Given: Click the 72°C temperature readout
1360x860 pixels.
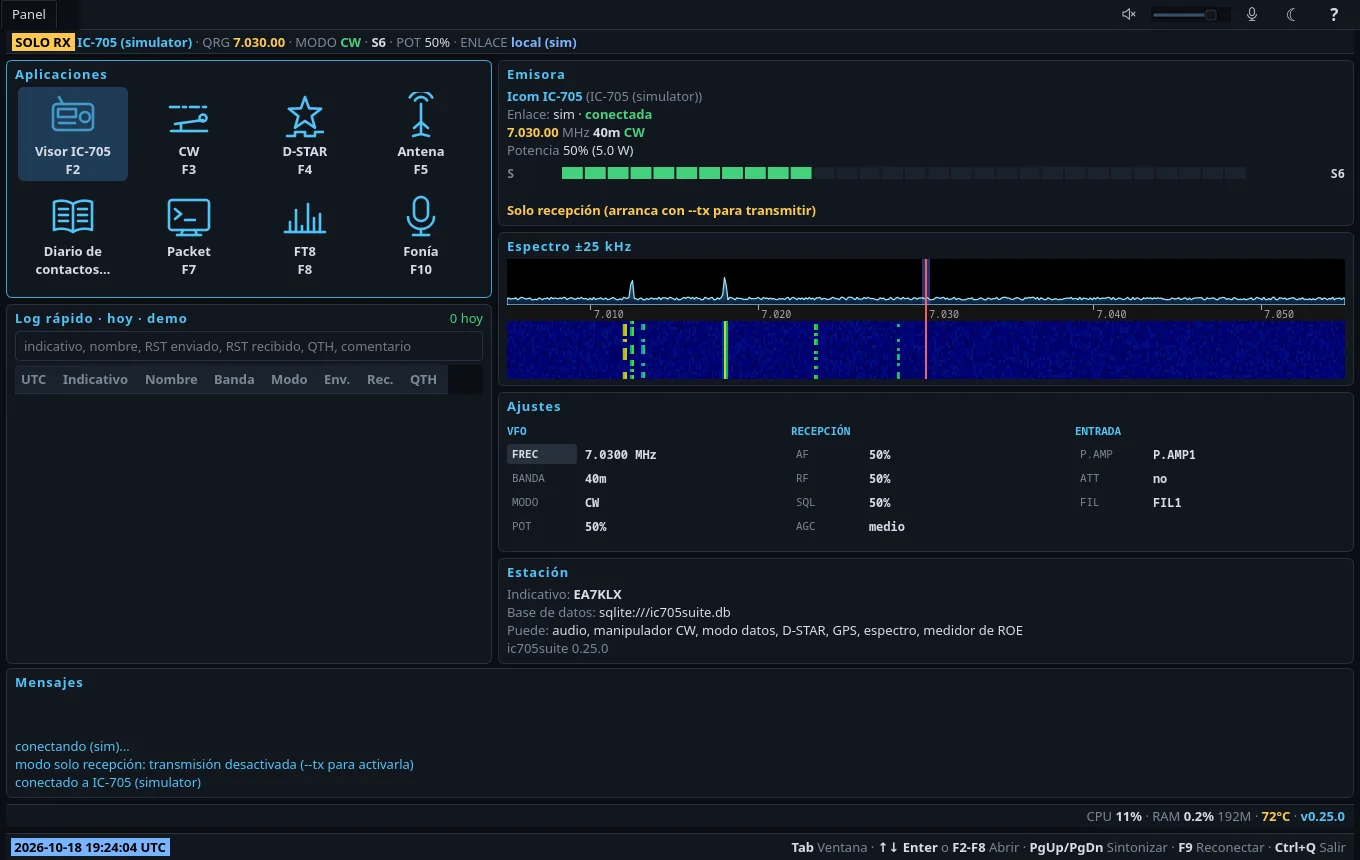Looking at the screenshot, I should (x=1276, y=816).
